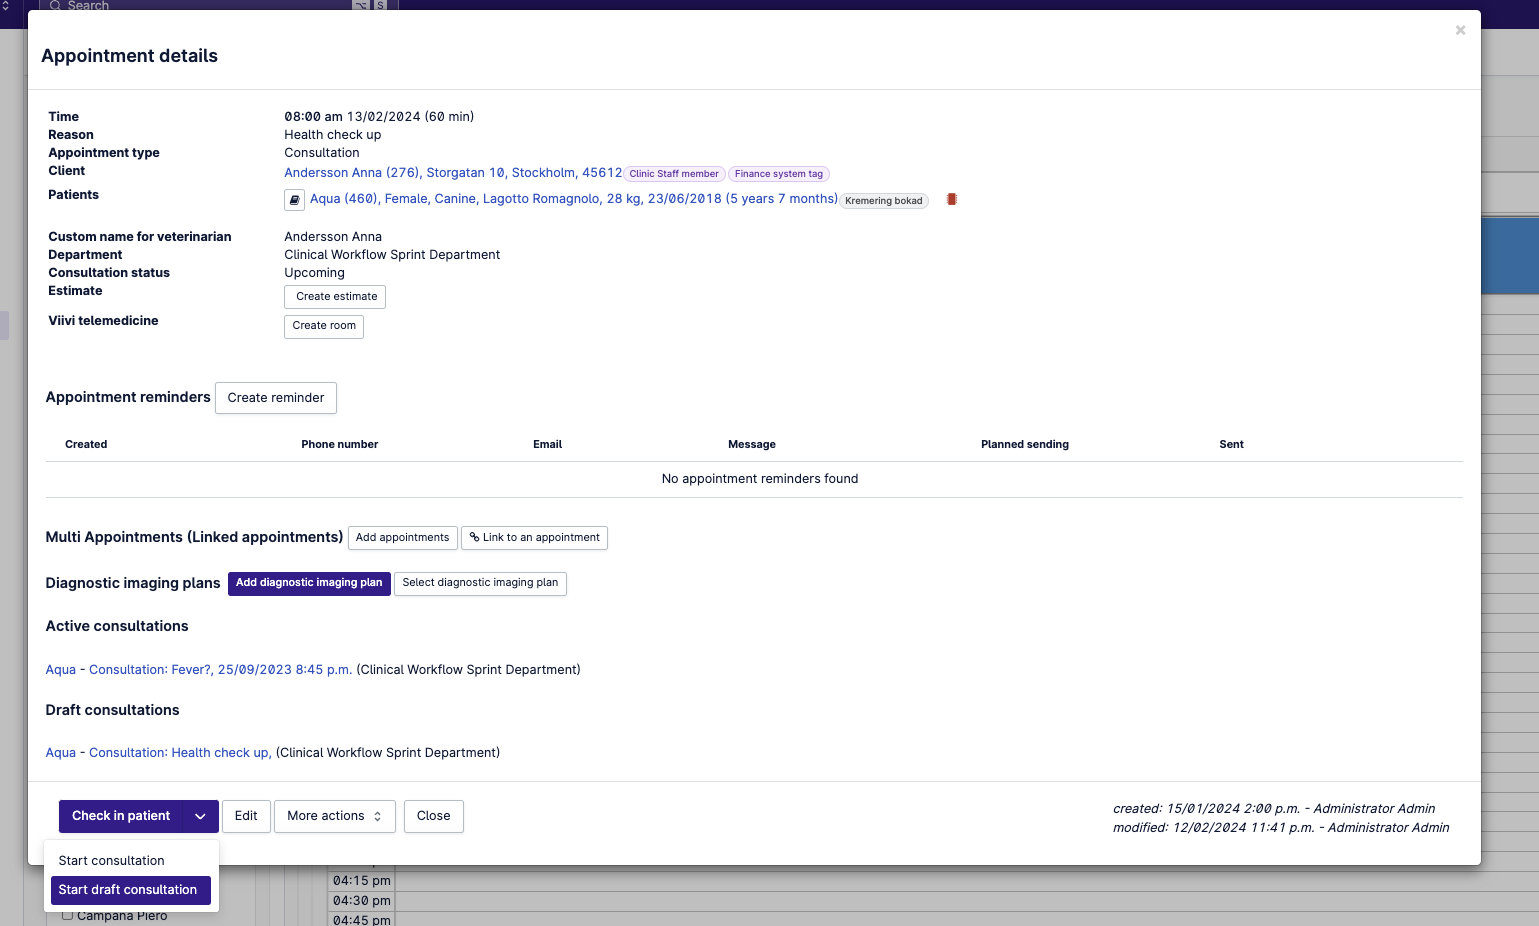1539x926 pixels.
Task: Open the Aqua Fever consultation link
Action: [198, 670]
